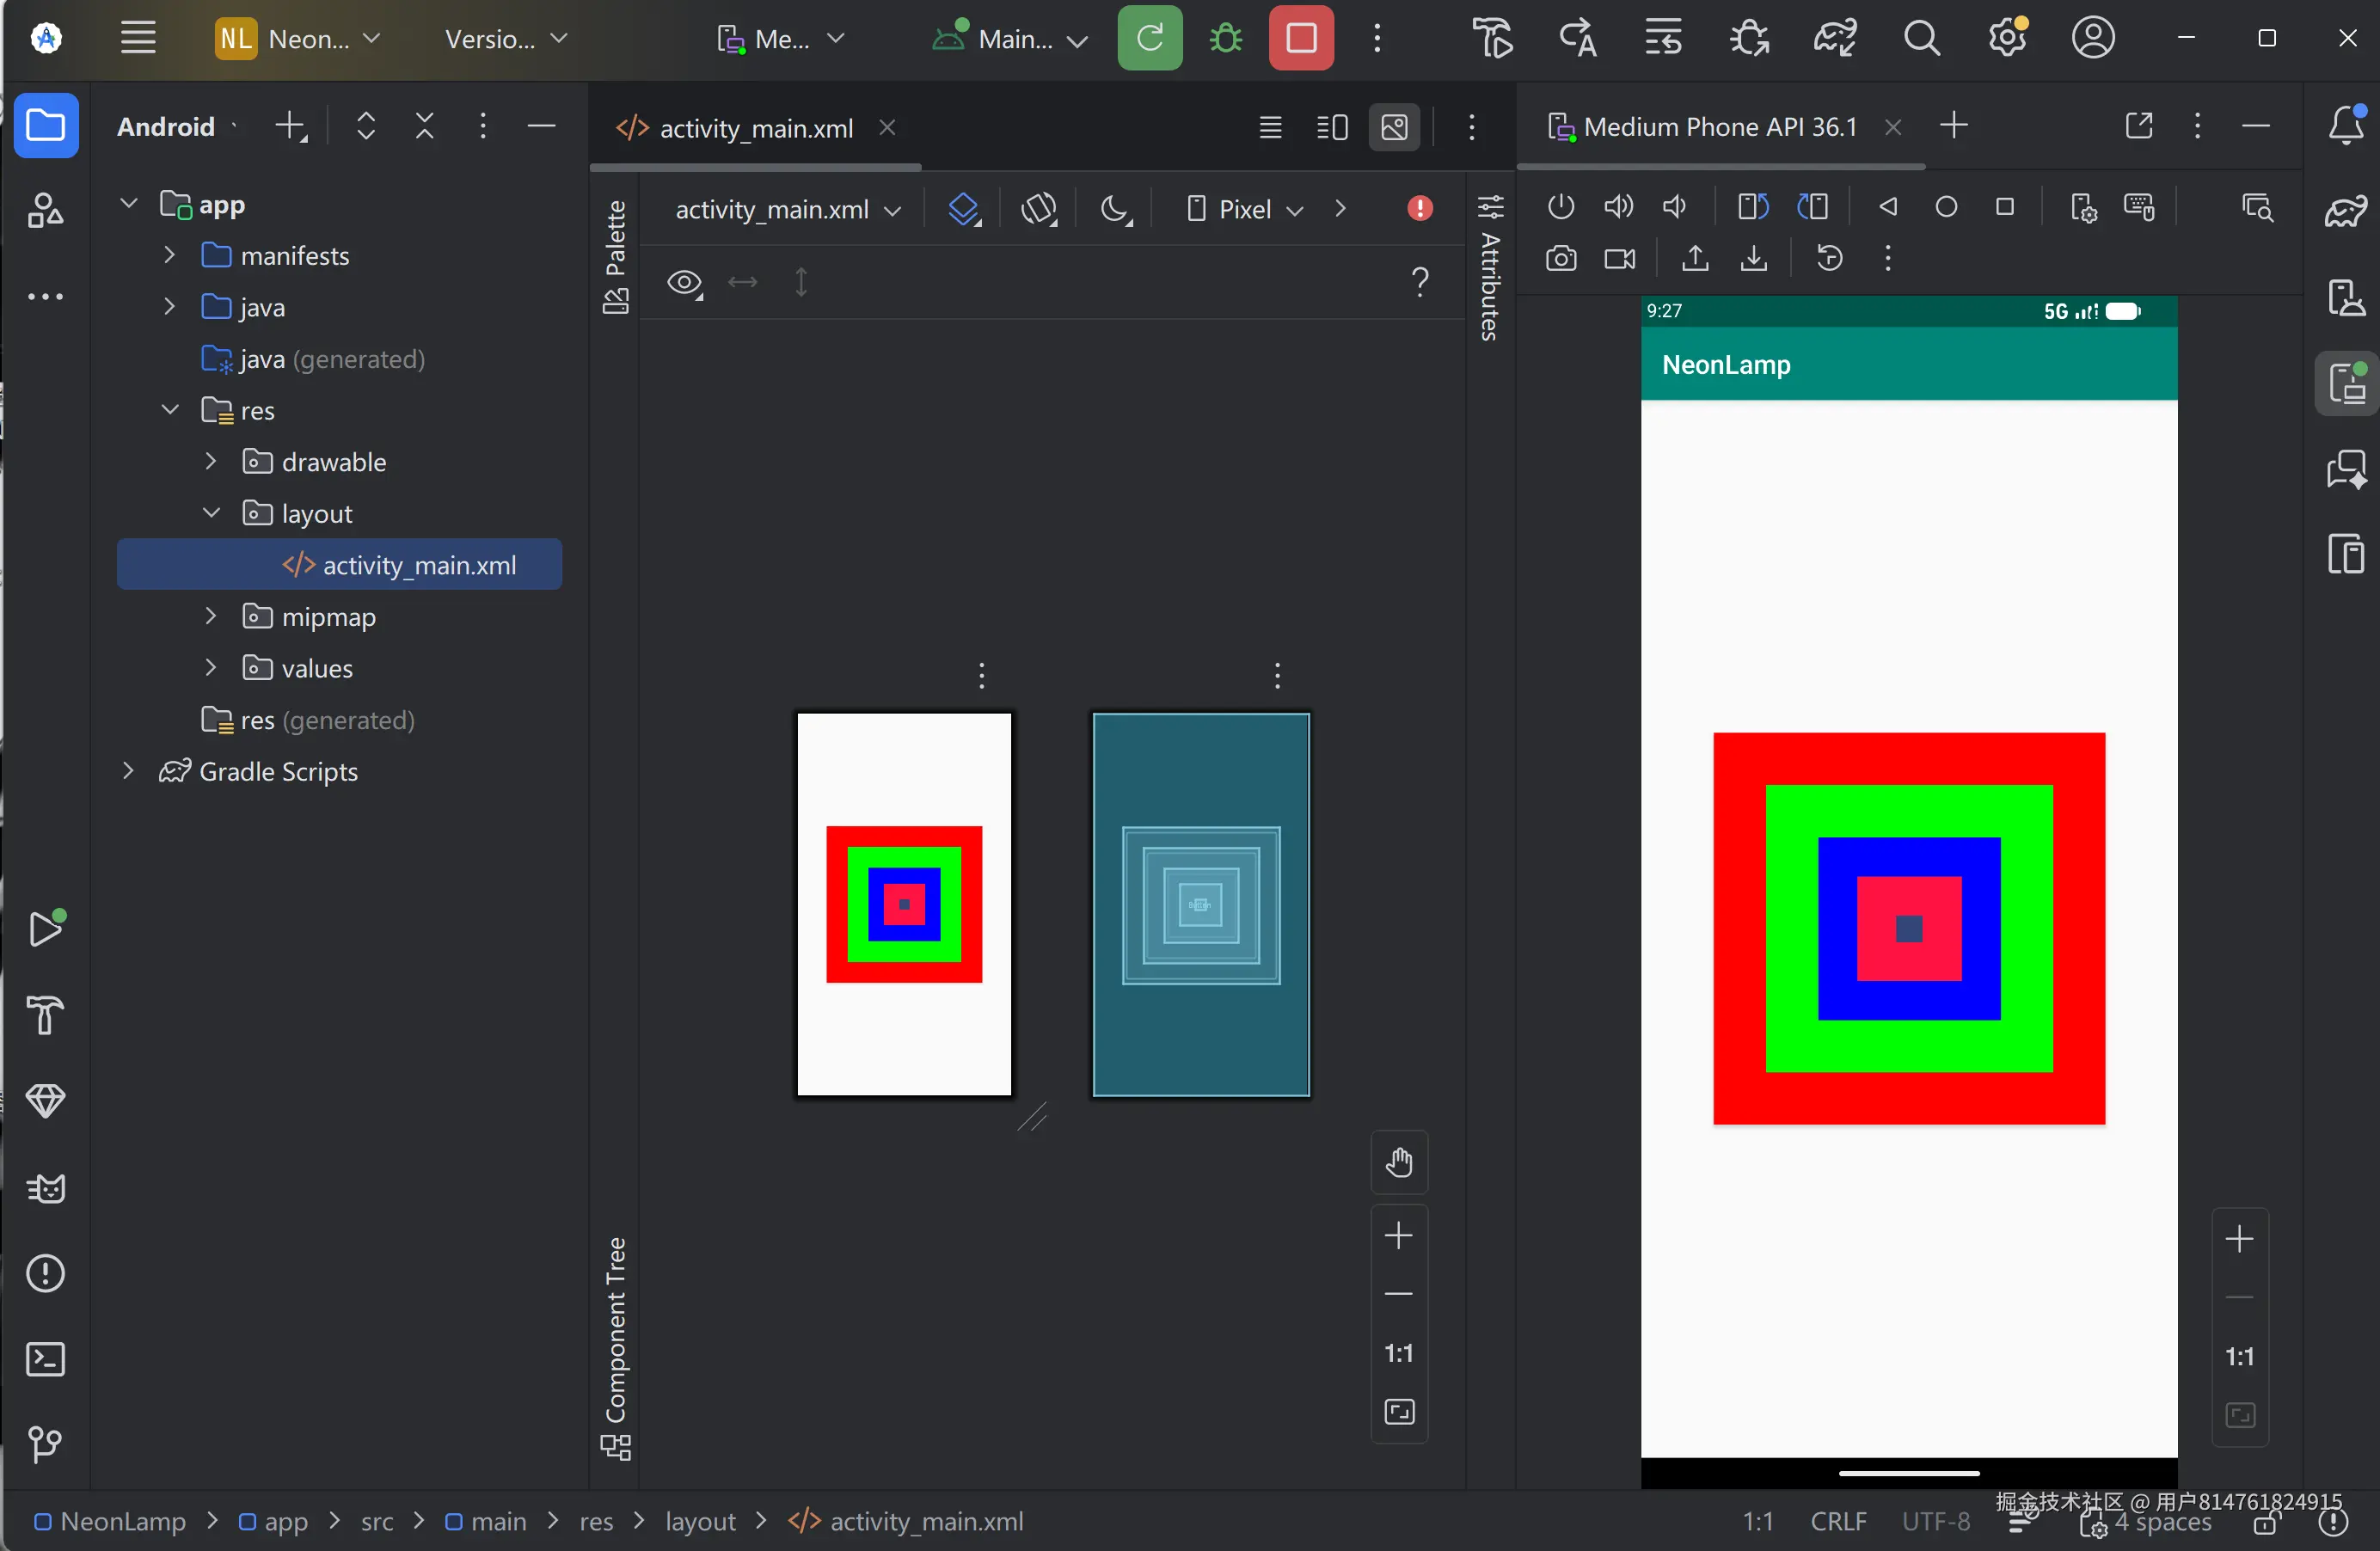
Task: Open the Version Control branch tool window
Action: tap(46, 1444)
